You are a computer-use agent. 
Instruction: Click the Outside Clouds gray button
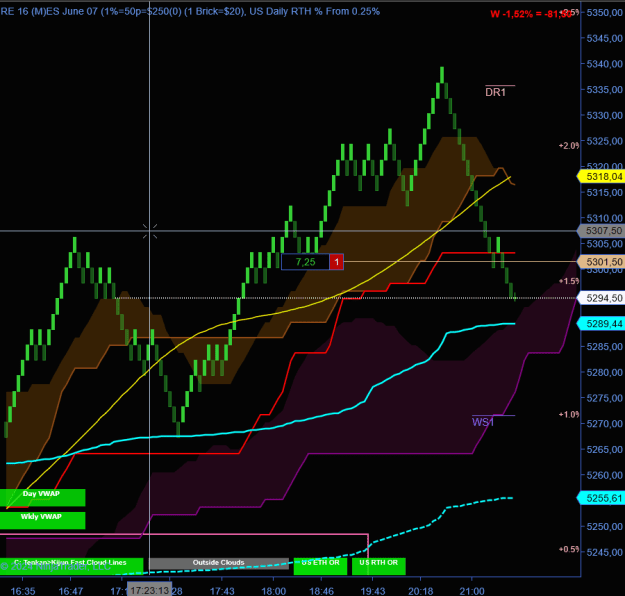click(x=218, y=563)
